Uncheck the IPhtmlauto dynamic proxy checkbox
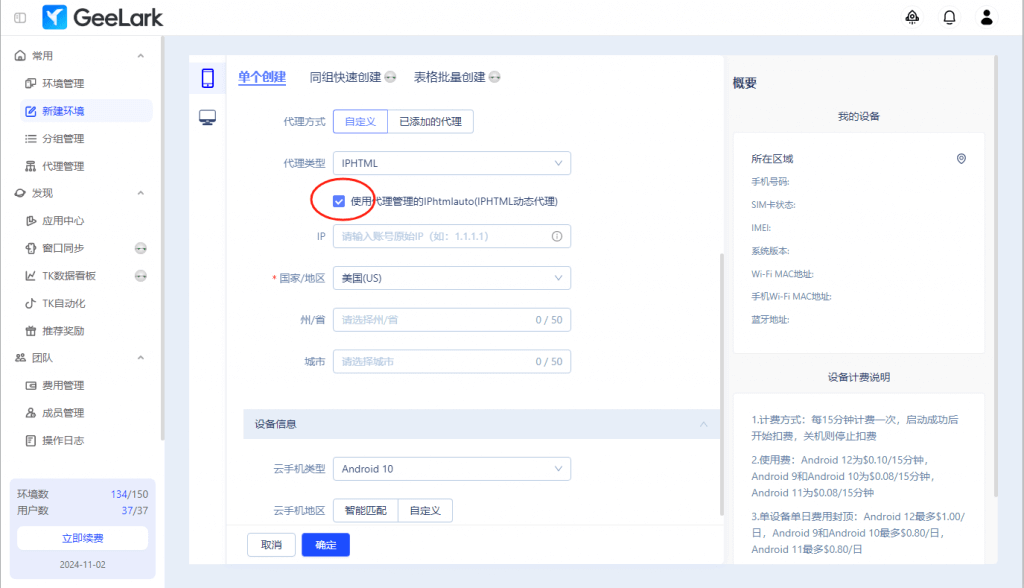This screenshot has height=588, width=1024. pos(339,201)
